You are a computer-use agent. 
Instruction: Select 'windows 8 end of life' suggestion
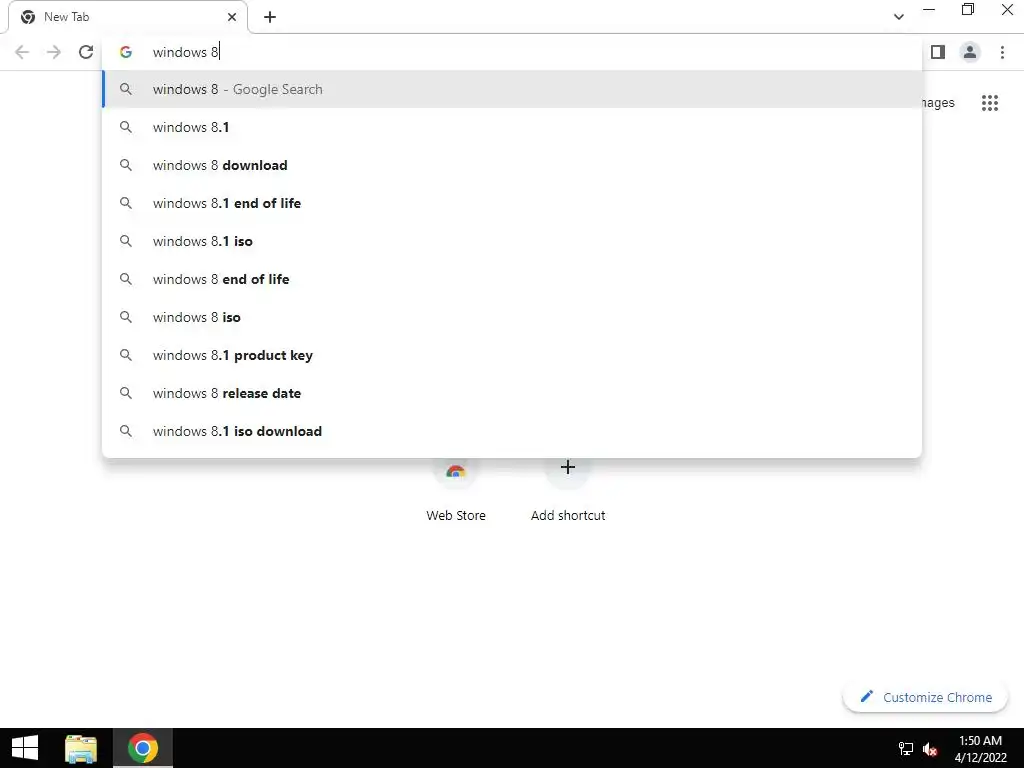512,279
